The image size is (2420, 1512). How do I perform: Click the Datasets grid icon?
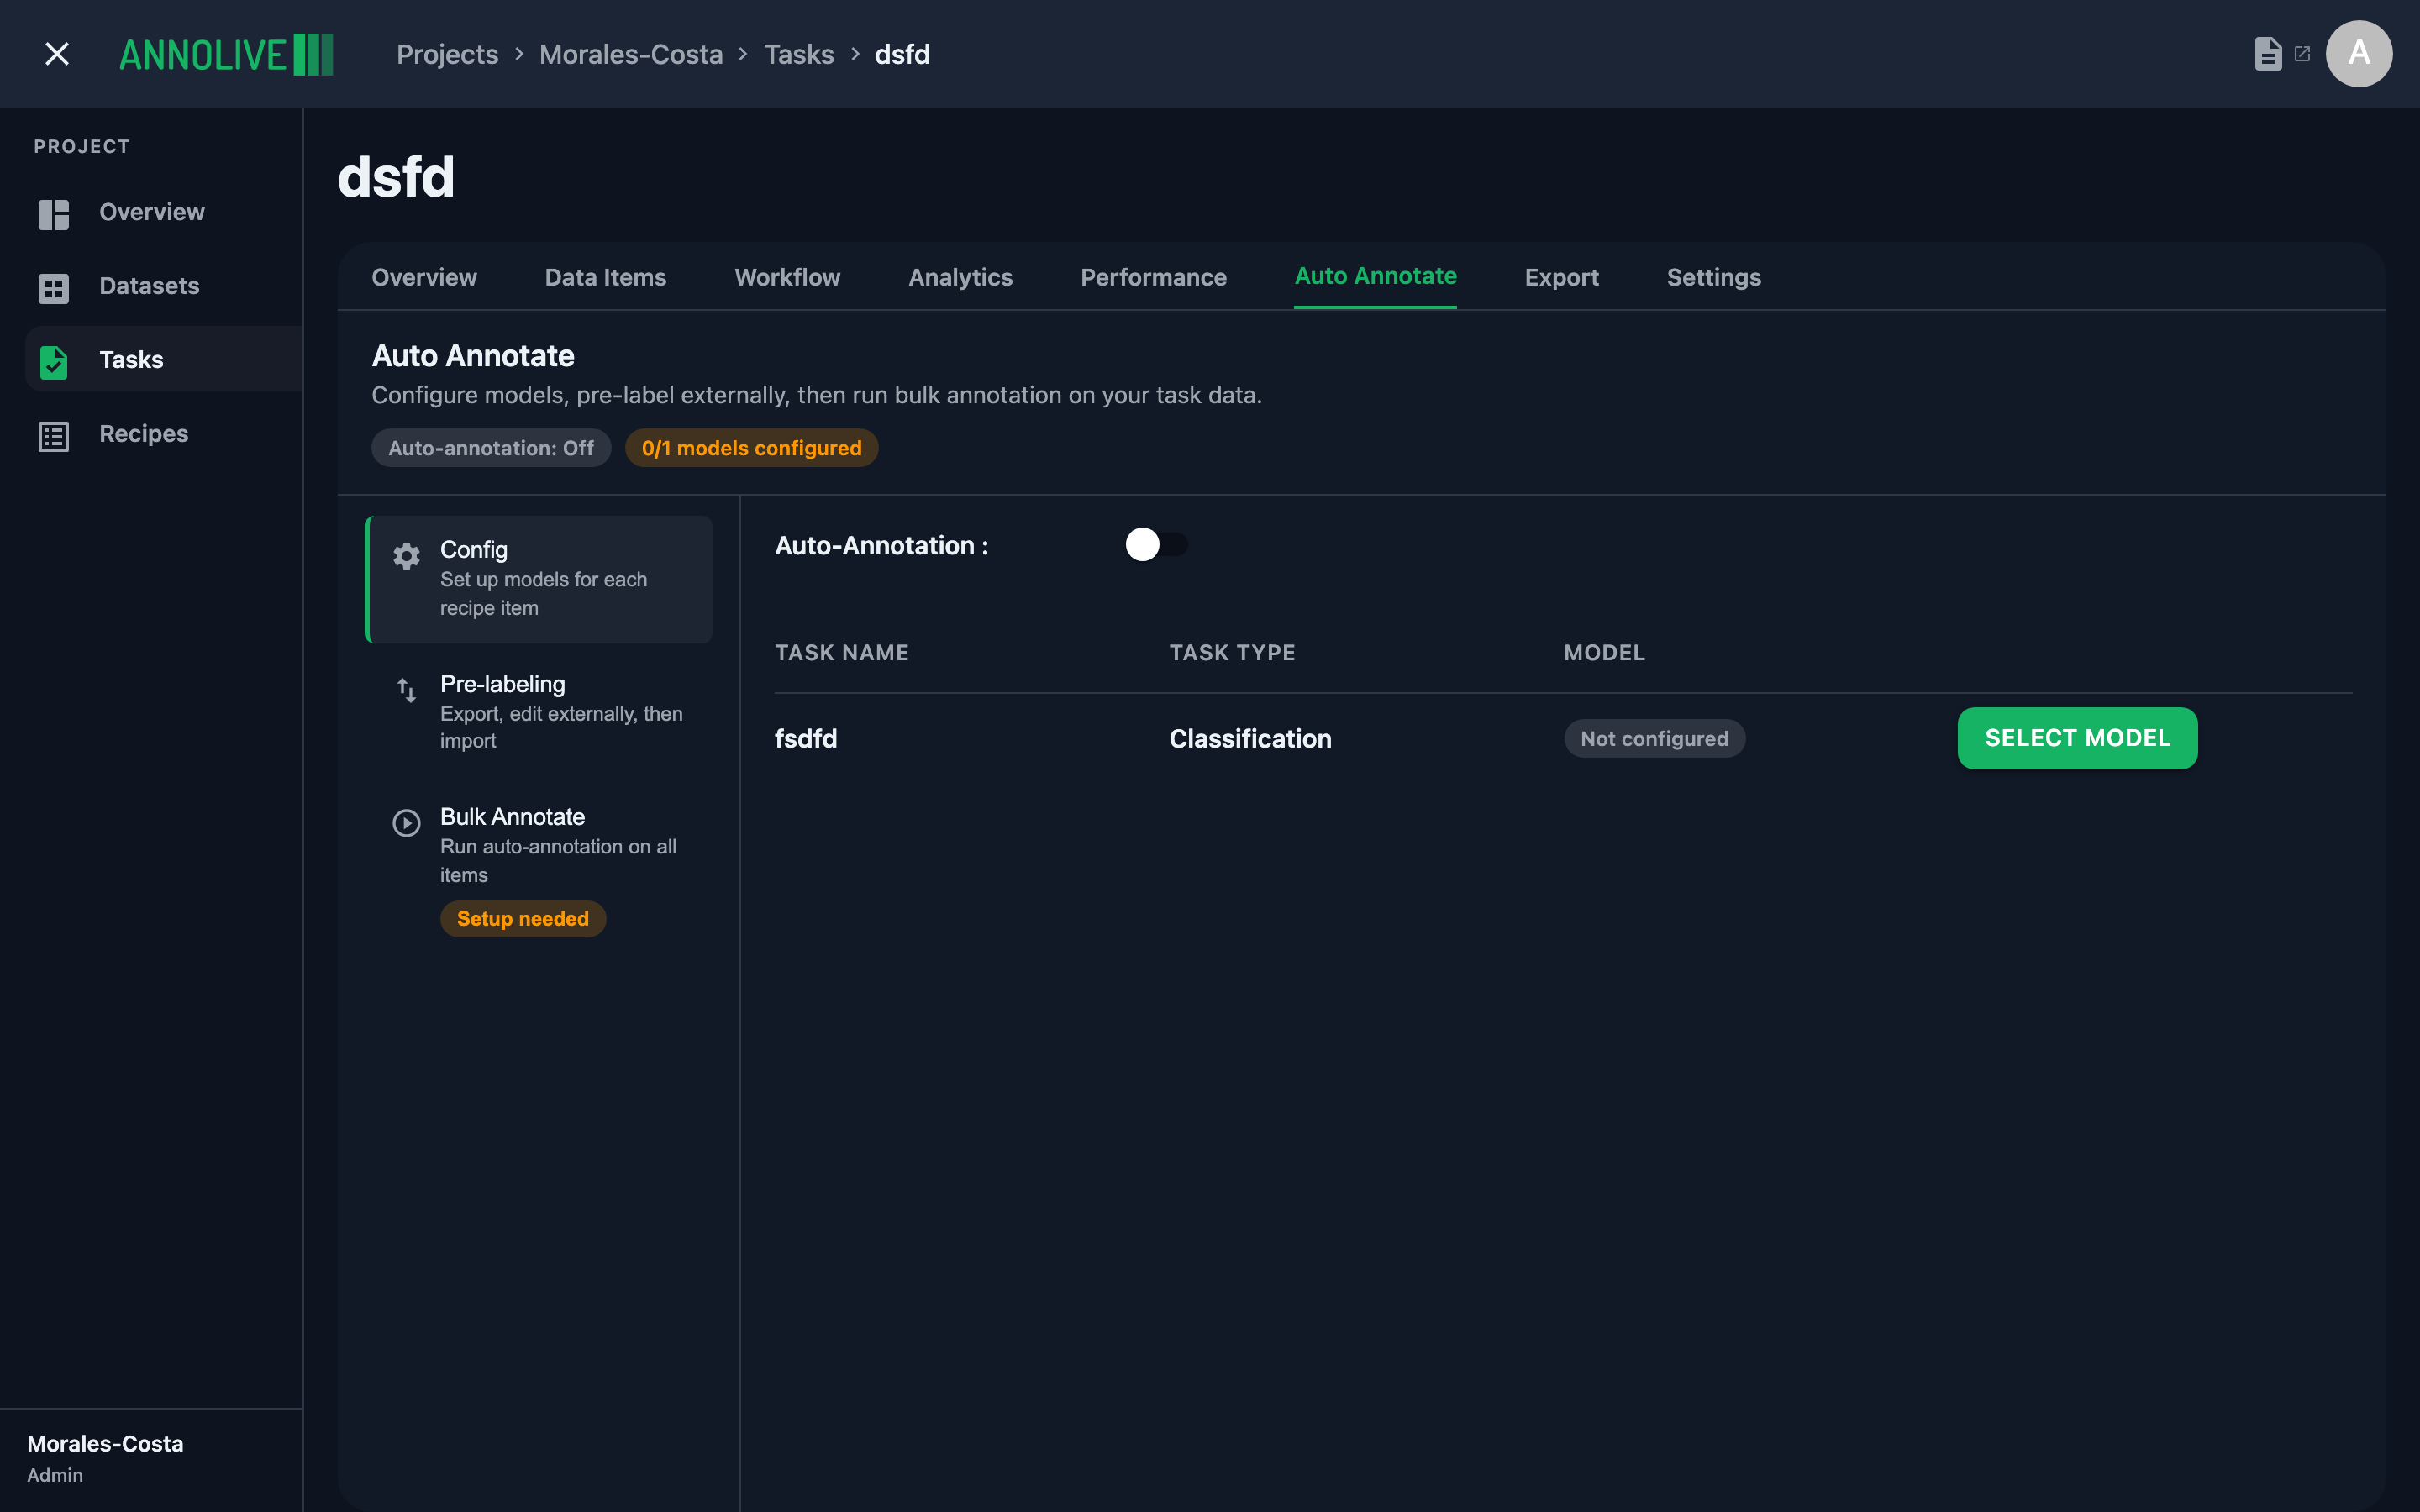[x=54, y=287]
